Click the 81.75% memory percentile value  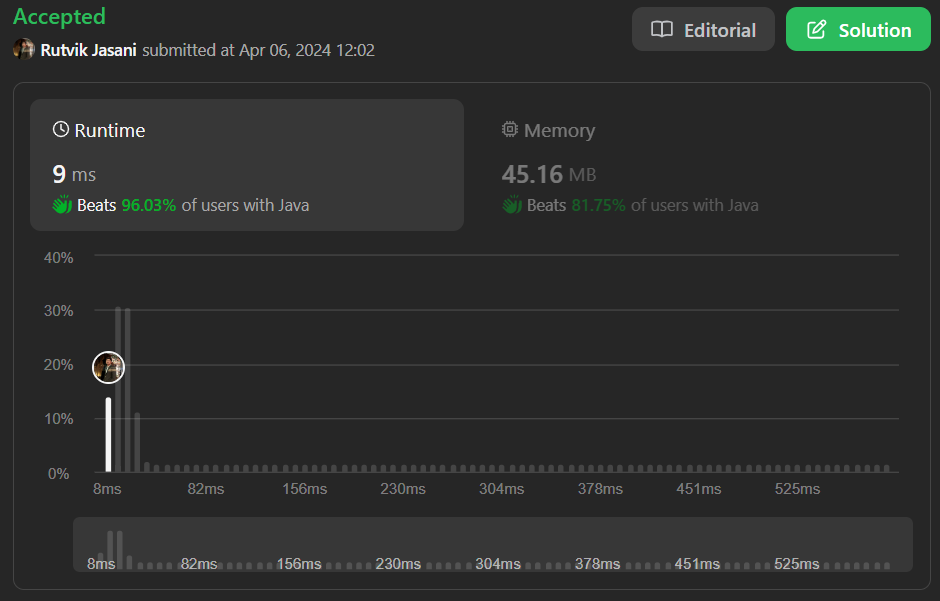(598, 206)
